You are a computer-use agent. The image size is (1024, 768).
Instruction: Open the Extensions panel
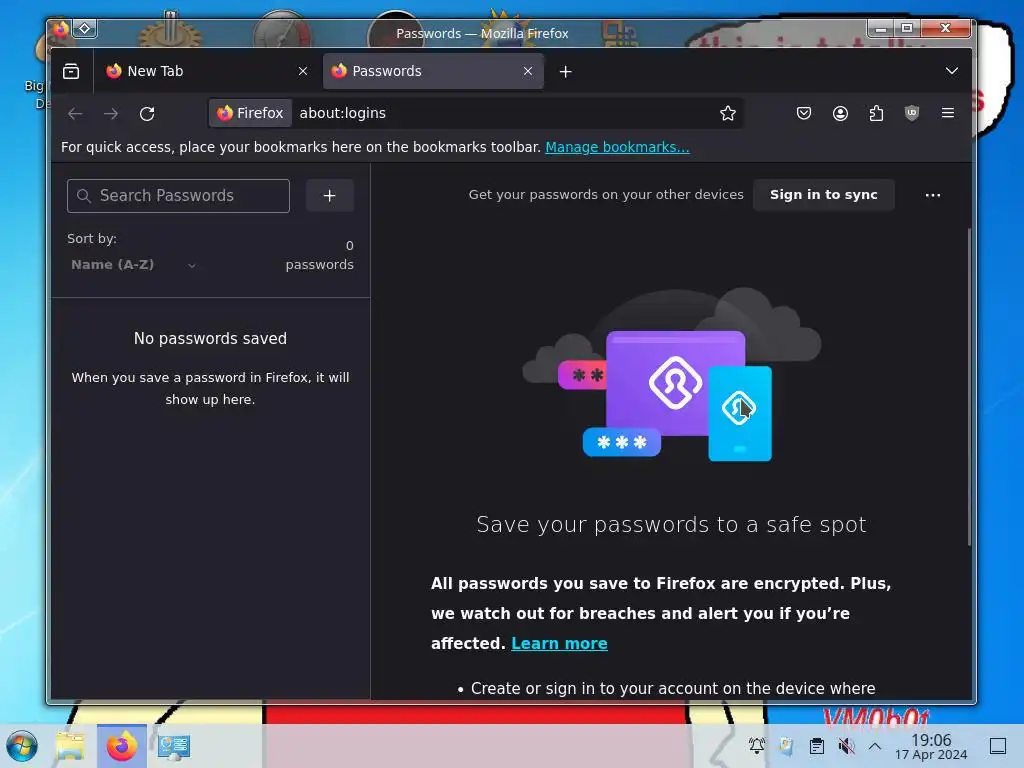(x=876, y=114)
